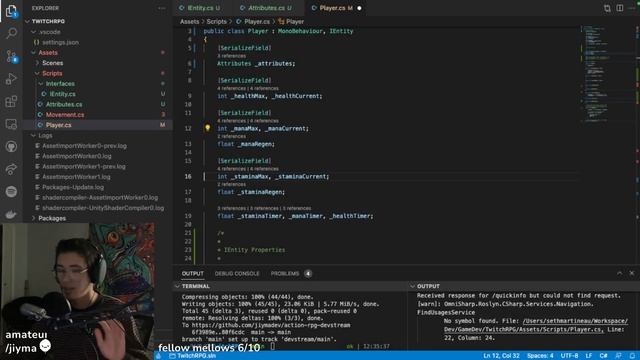This screenshot has width=640, height=360.
Task: Open settings.json in the explorer
Action: point(60,42)
